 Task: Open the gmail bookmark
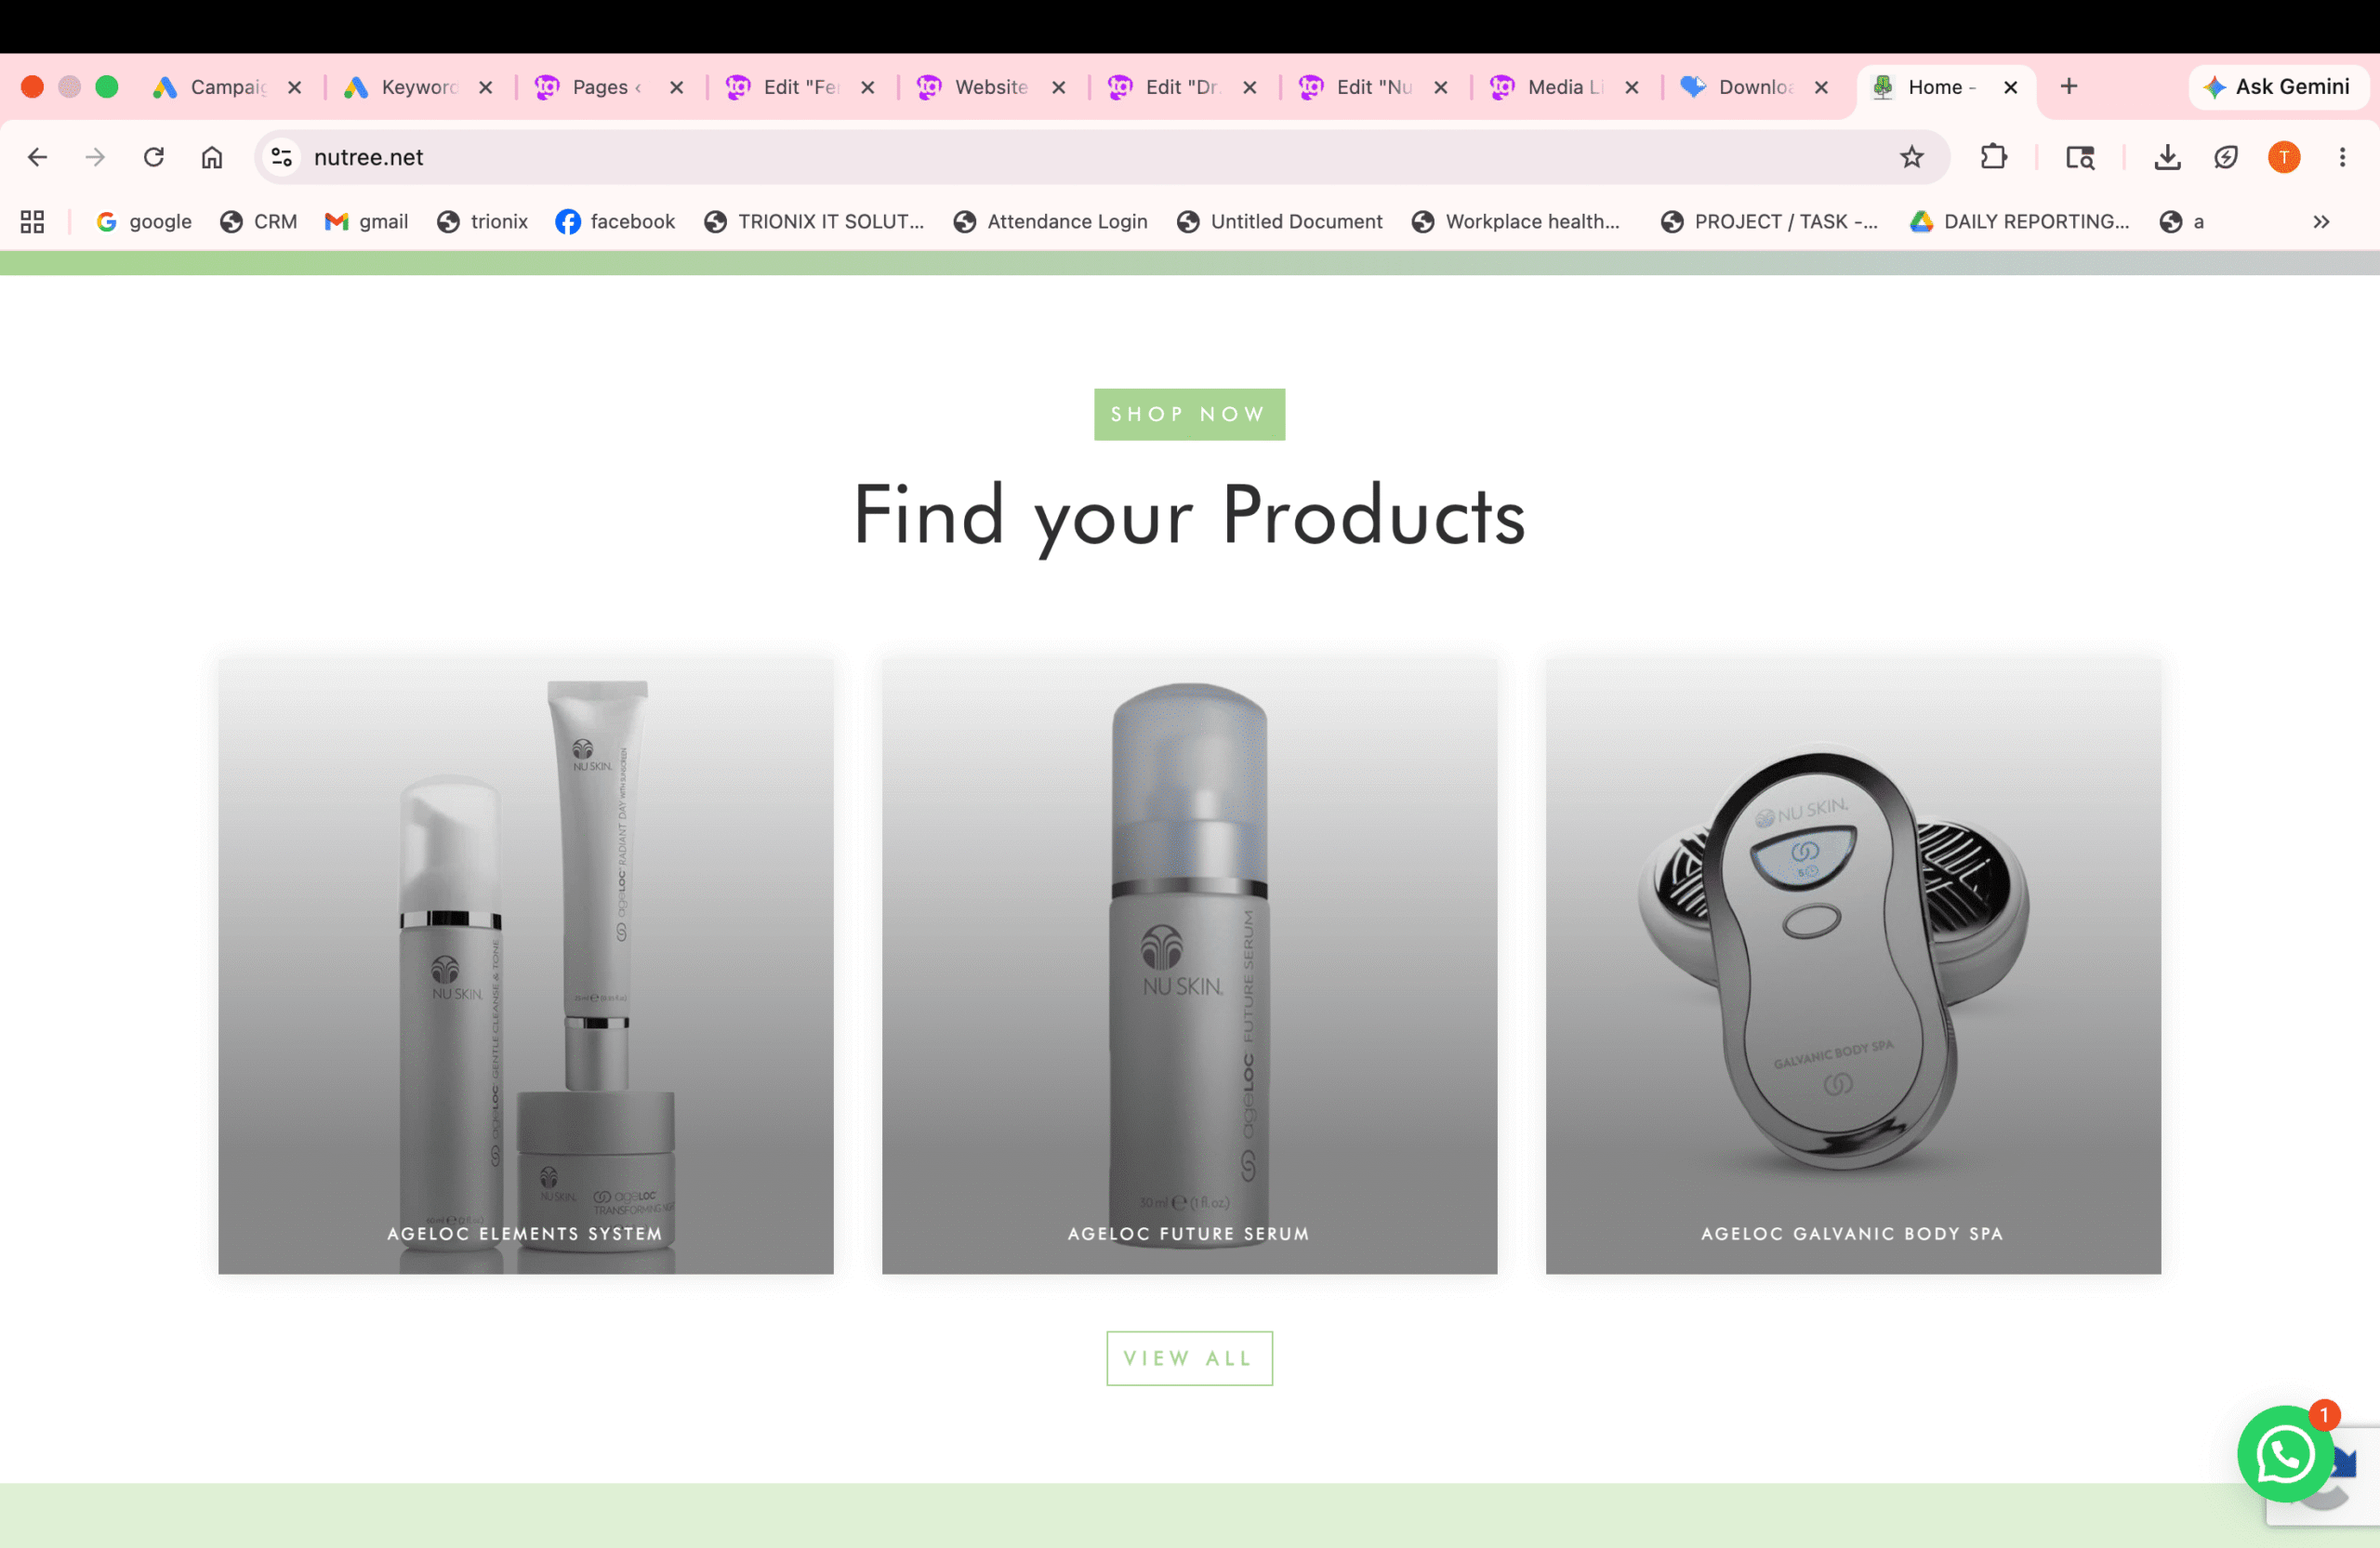[x=367, y=222]
